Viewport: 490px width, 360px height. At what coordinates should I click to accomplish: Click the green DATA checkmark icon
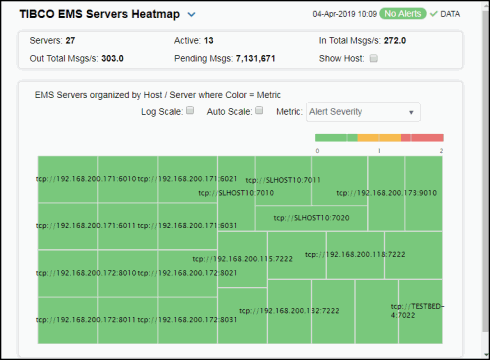pos(433,14)
